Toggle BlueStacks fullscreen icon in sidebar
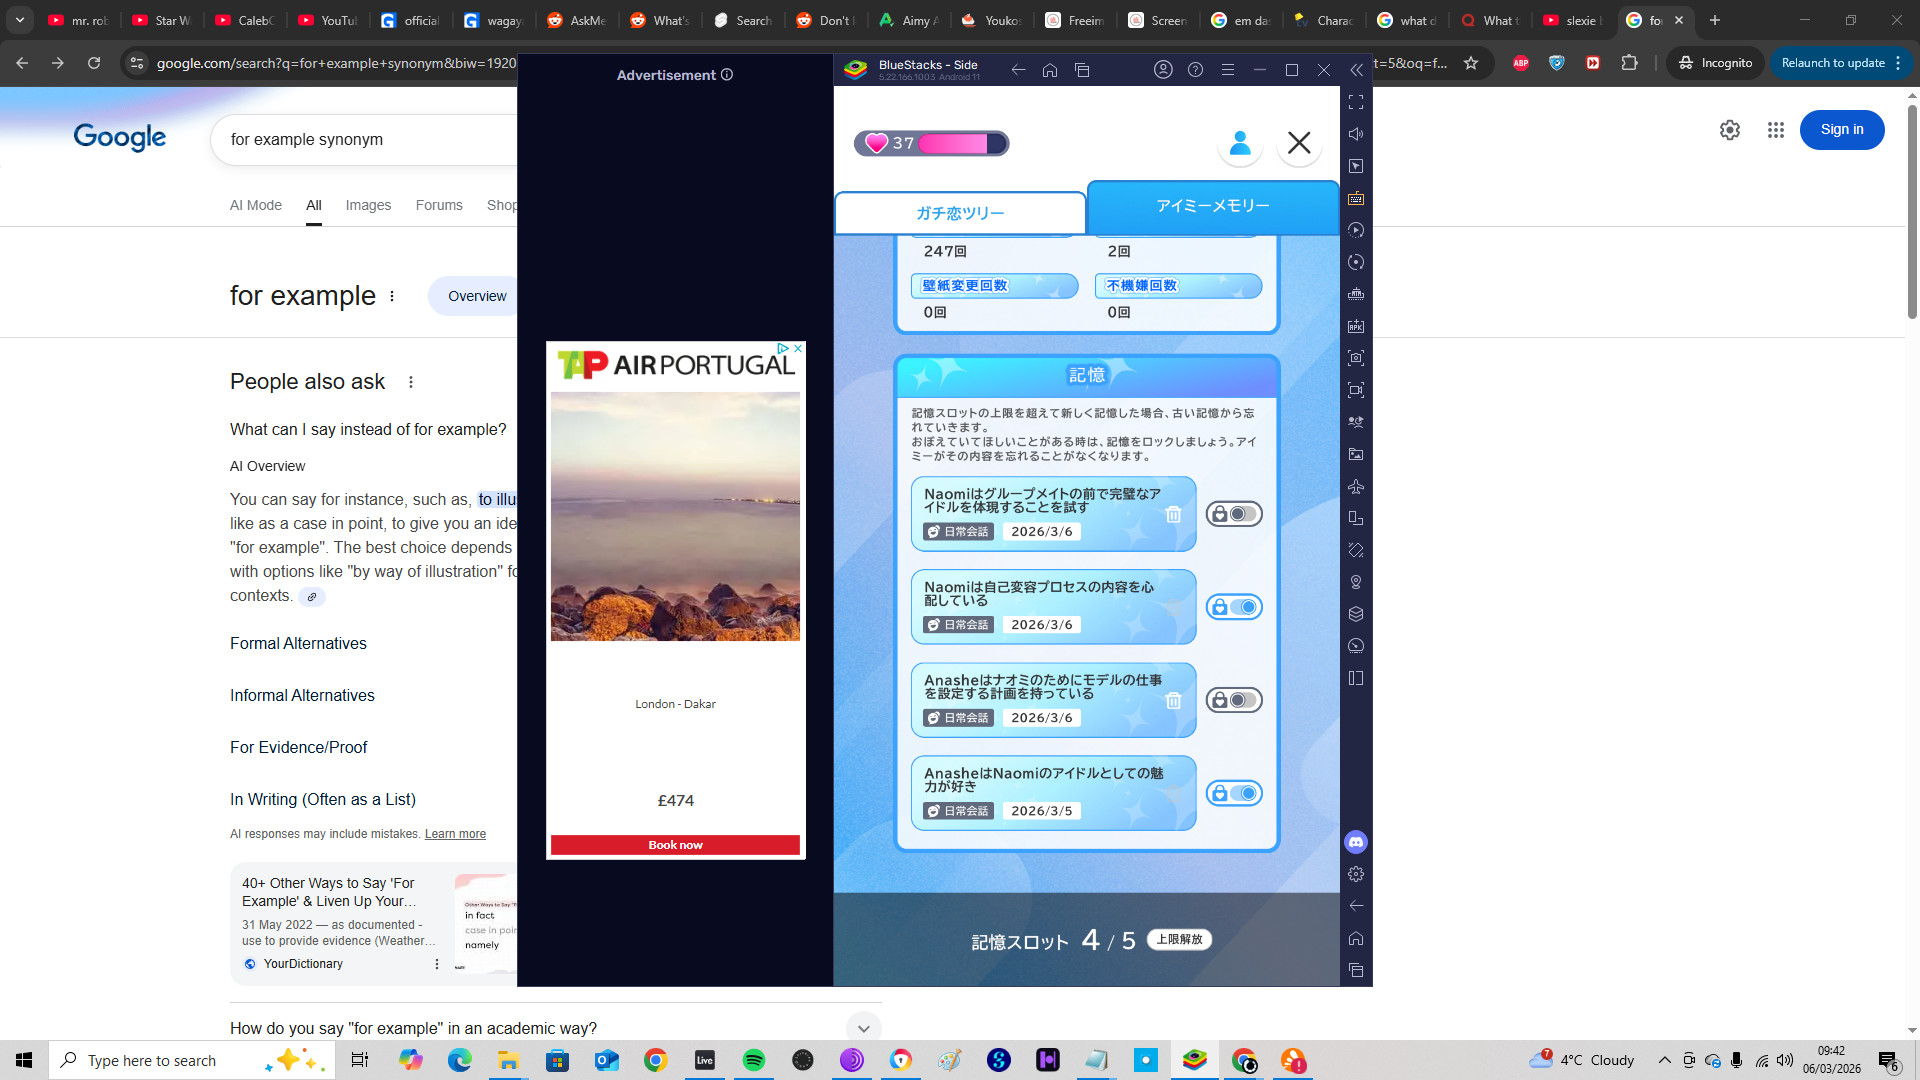 [1356, 102]
